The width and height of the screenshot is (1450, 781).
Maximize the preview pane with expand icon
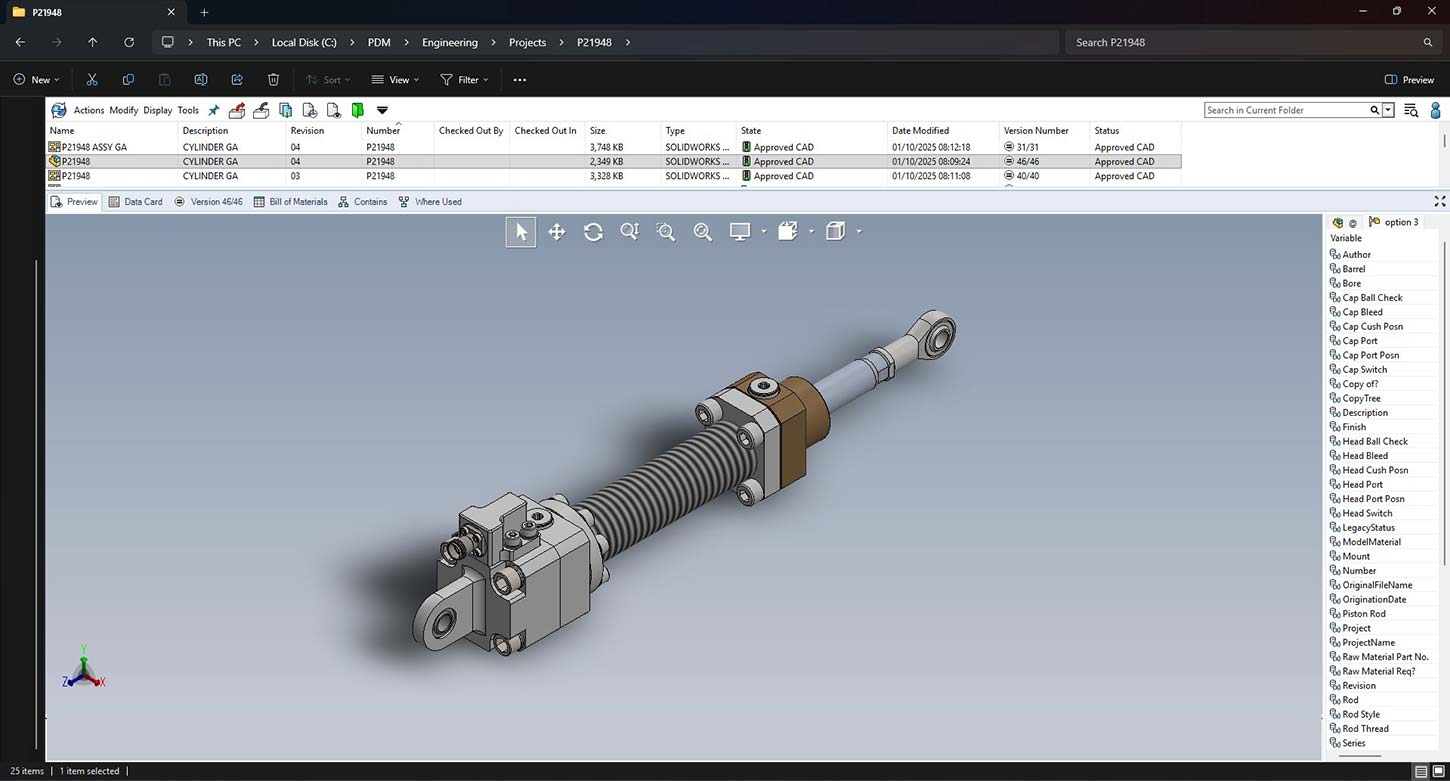point(1439,201)
